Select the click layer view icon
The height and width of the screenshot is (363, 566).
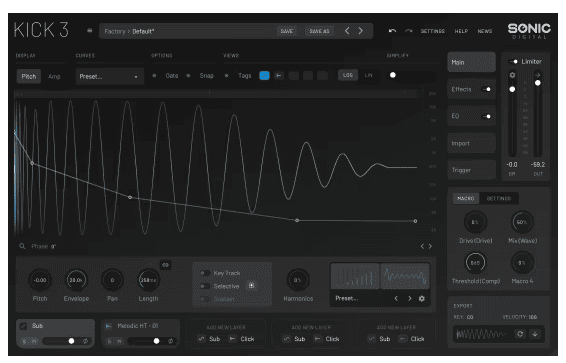coord(279,75)
